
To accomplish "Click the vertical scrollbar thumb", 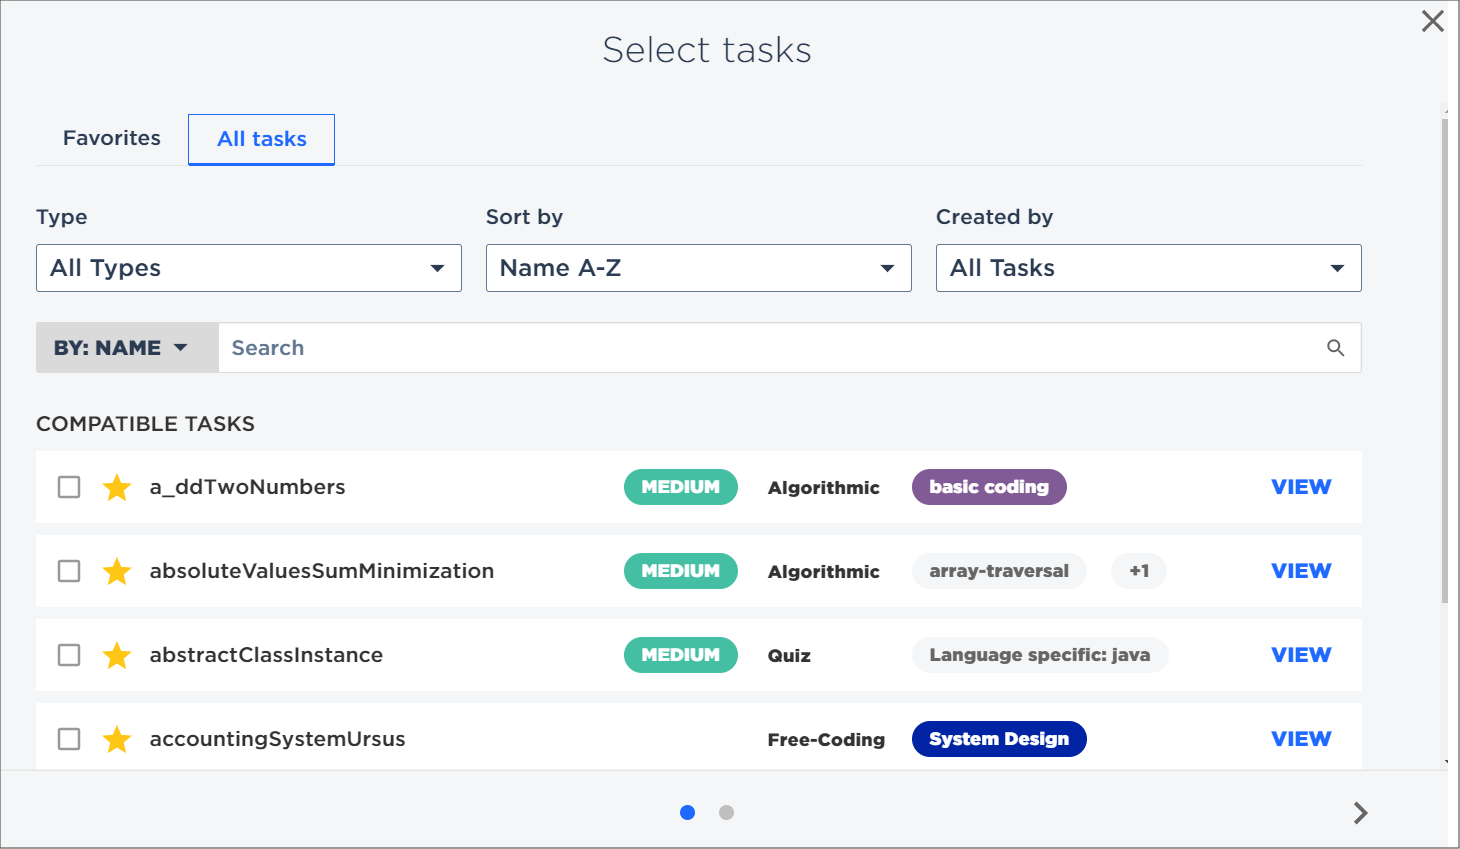I will 1444,360.
